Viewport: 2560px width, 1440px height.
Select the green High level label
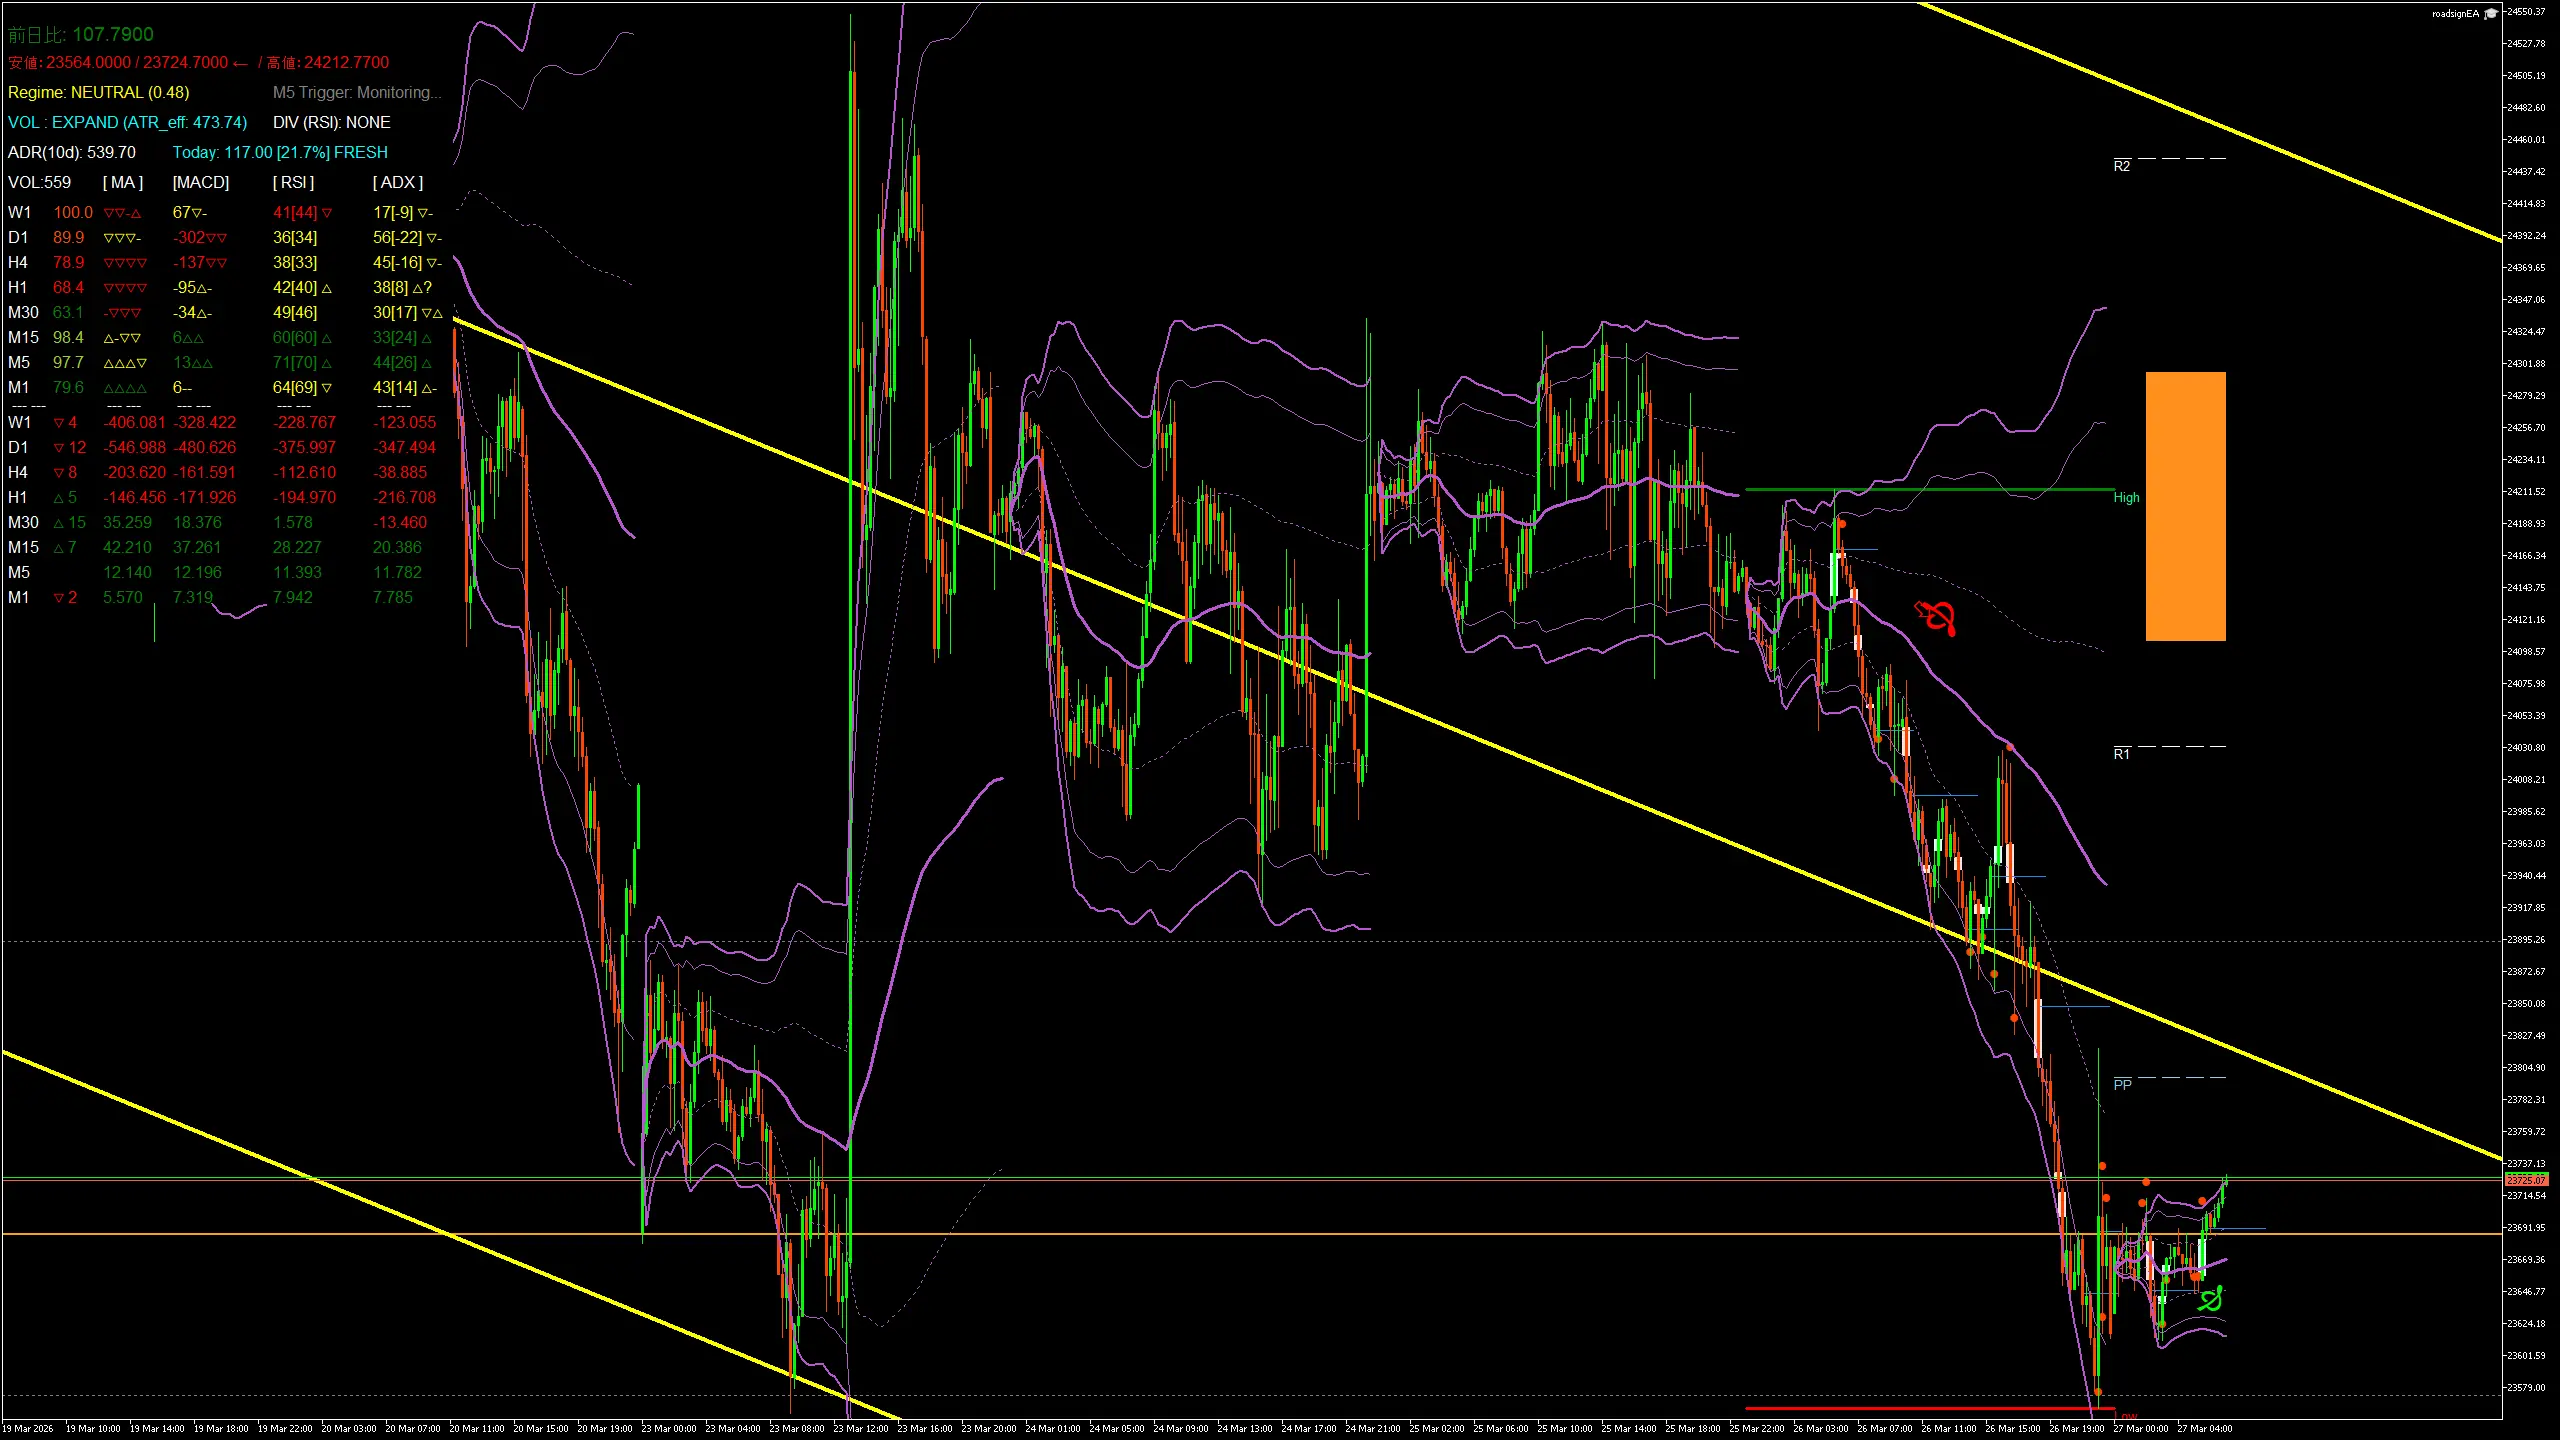tap(2126, 498)
